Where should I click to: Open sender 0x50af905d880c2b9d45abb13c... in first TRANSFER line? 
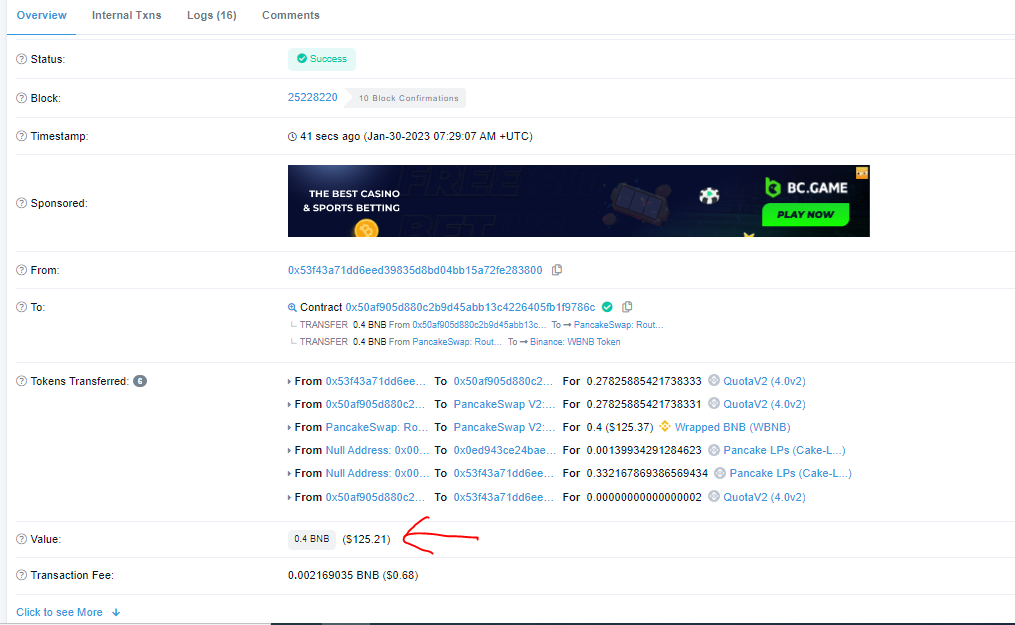point(479,325)
